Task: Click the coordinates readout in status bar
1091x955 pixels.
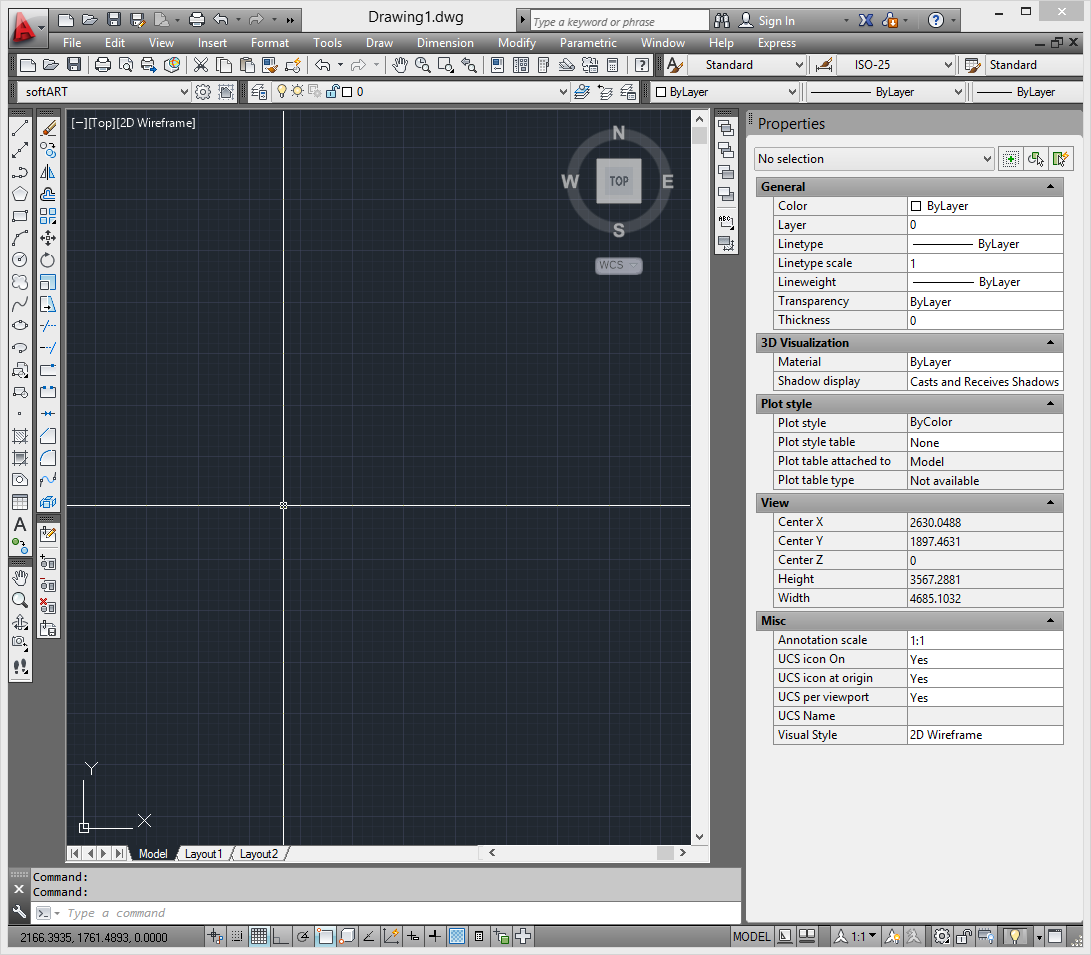Action: click(94, 938)
